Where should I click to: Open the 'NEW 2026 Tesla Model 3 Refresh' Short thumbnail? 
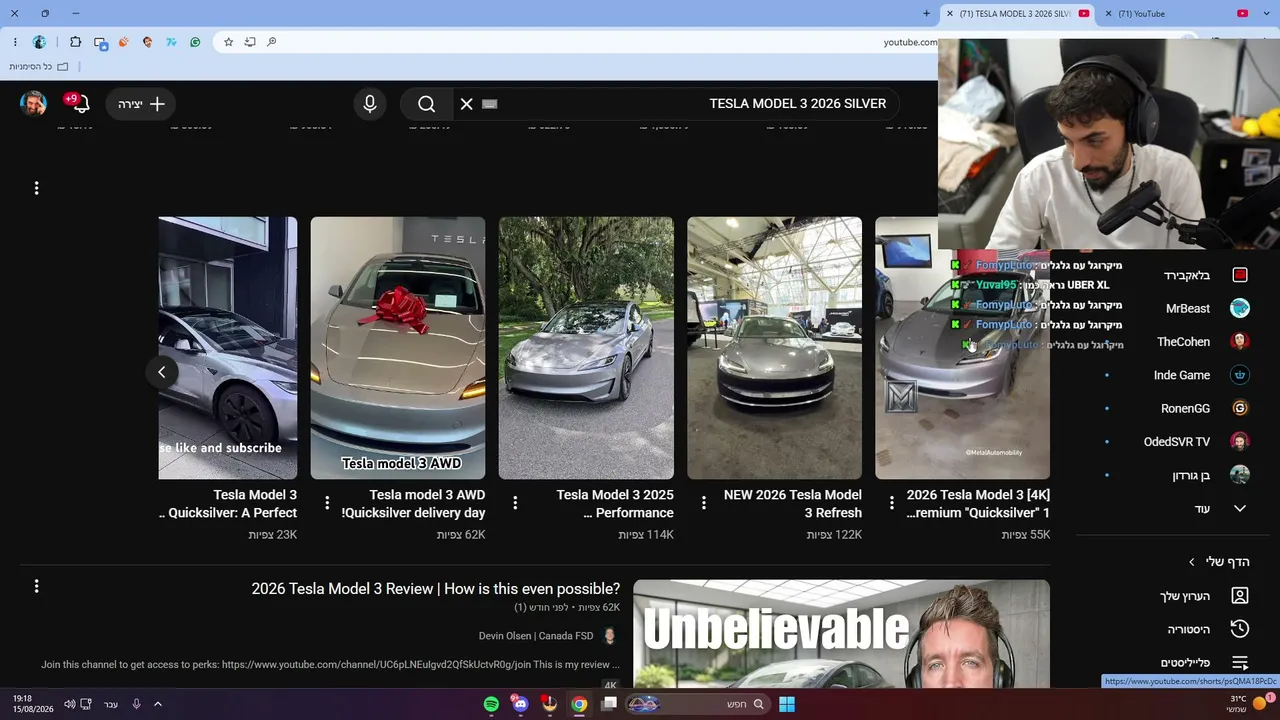[774, 348]
